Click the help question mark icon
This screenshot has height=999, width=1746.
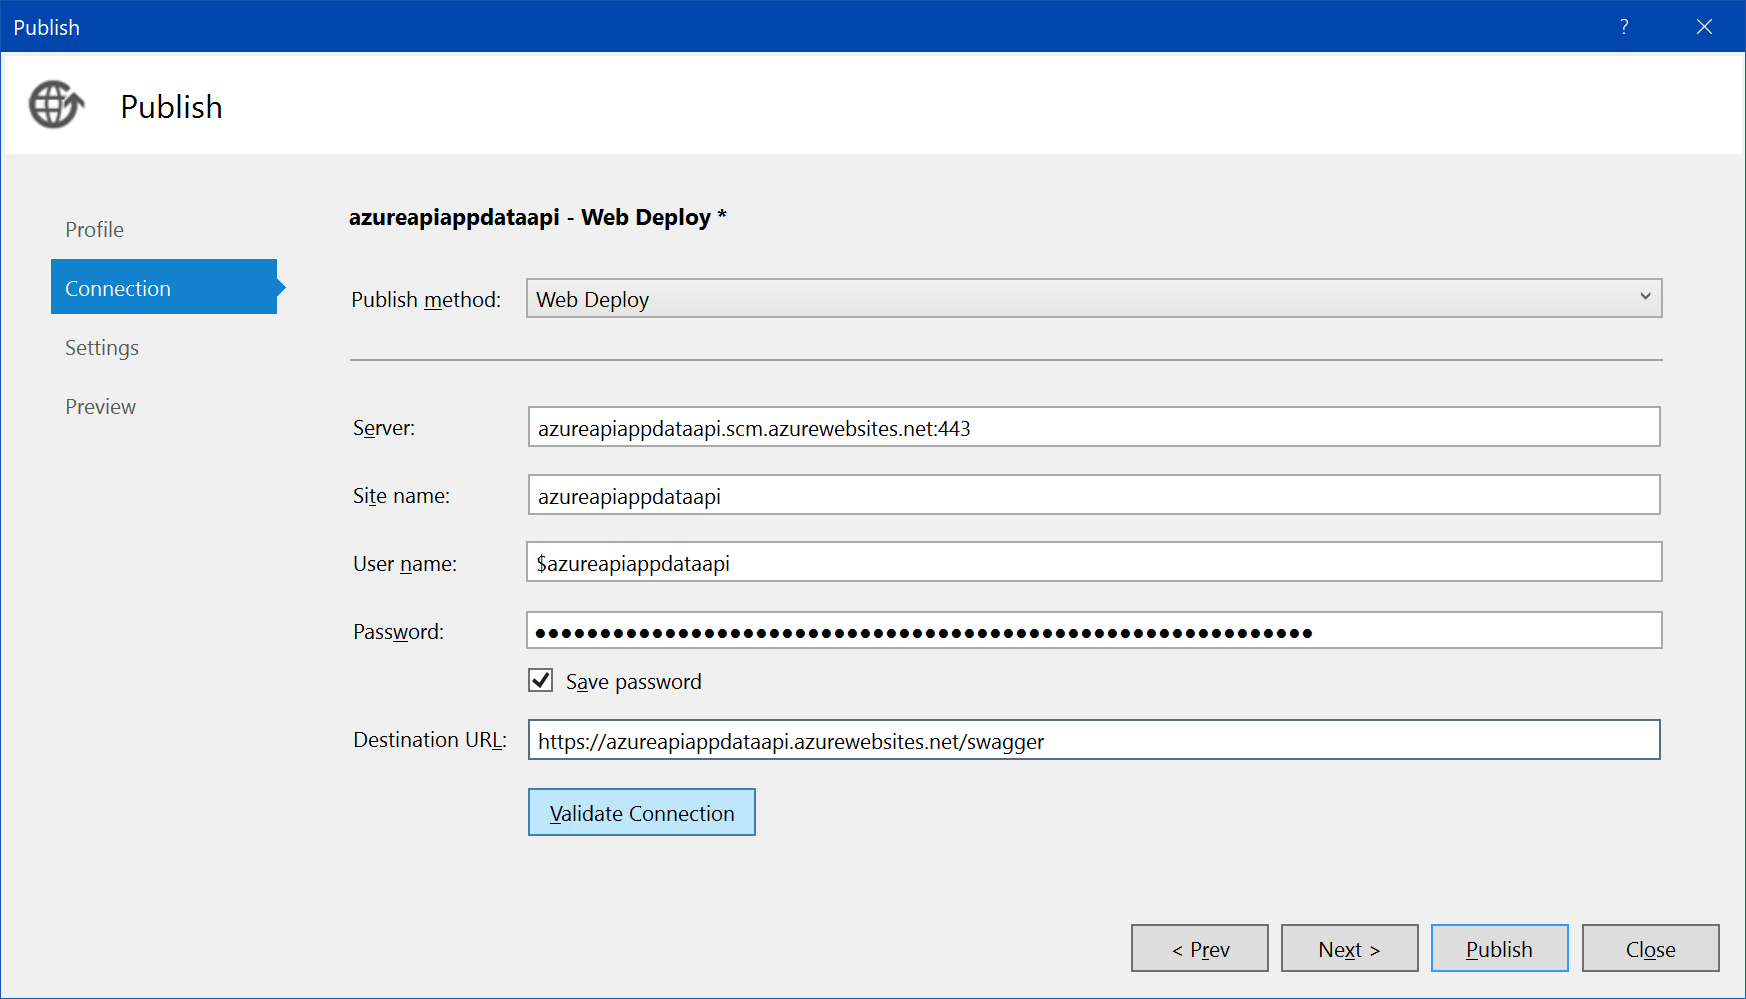tap(1624, 27)
